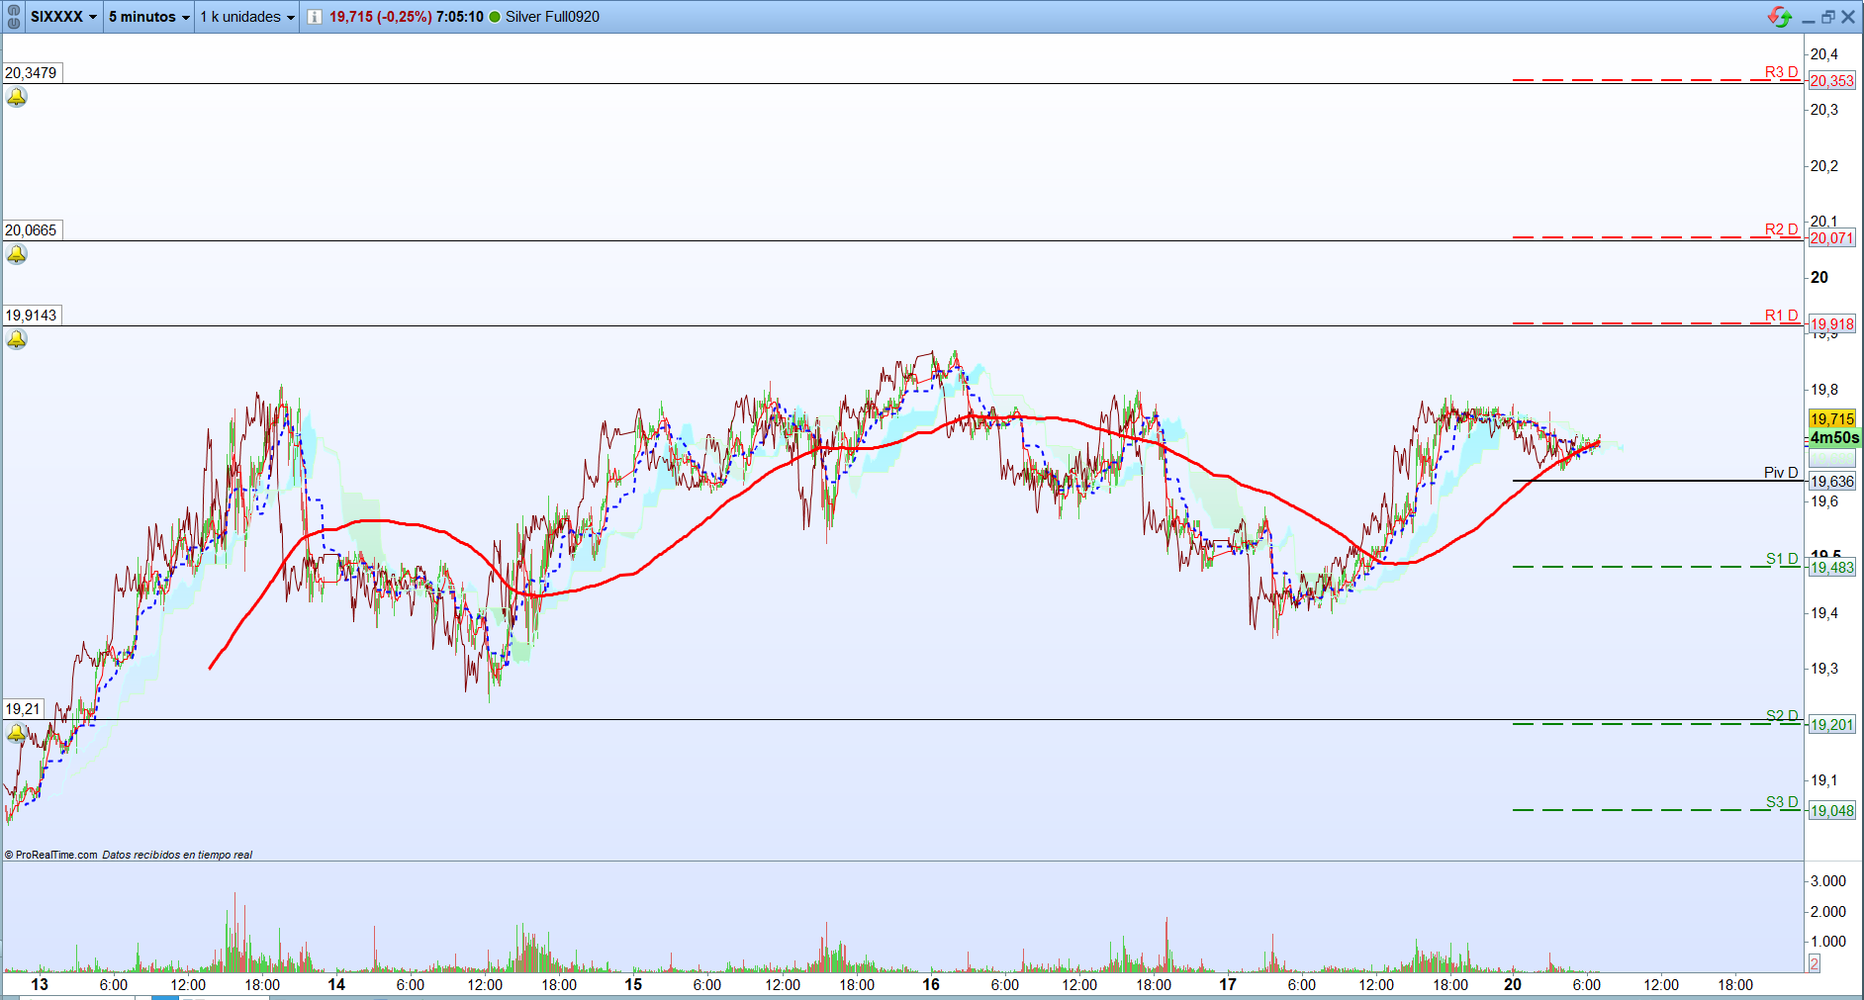This screenshot has height=1000, width=1864.
Task: Click the 20,4 price axis label
Action: point(1824,54)
